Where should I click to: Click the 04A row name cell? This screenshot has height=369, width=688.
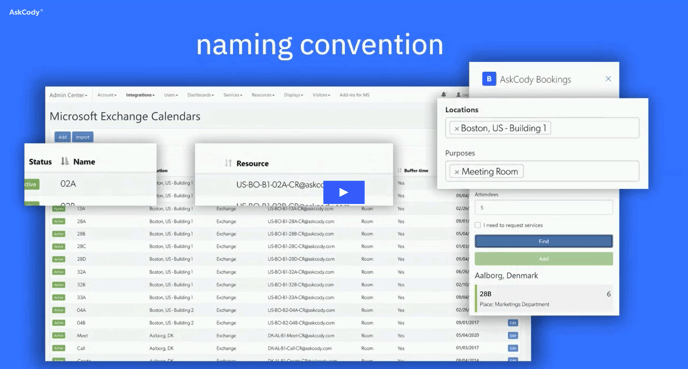point(82,310)
